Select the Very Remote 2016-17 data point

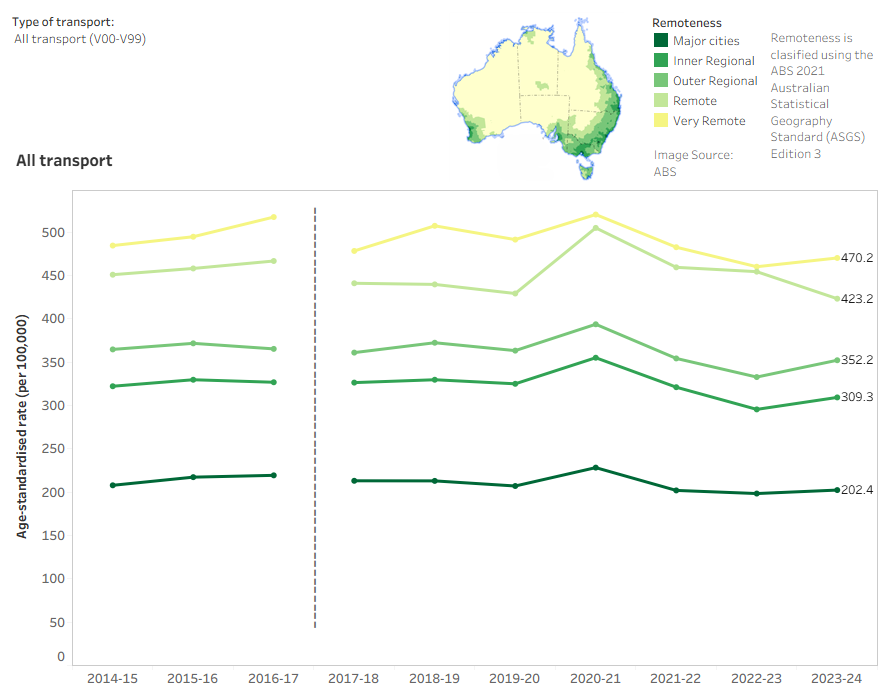[274, 217]
